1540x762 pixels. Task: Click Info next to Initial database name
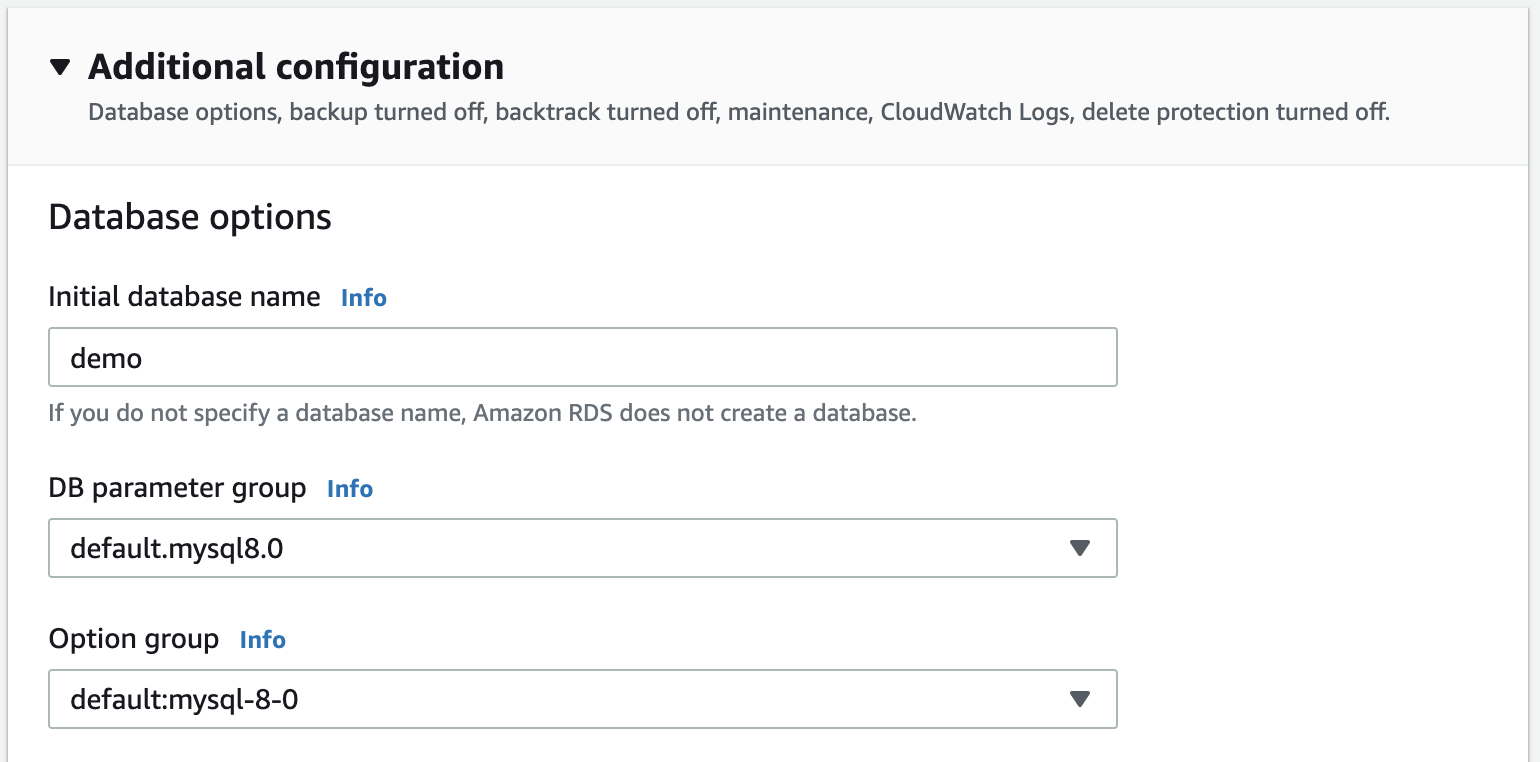pyautogui.click(x=363, y=297)
